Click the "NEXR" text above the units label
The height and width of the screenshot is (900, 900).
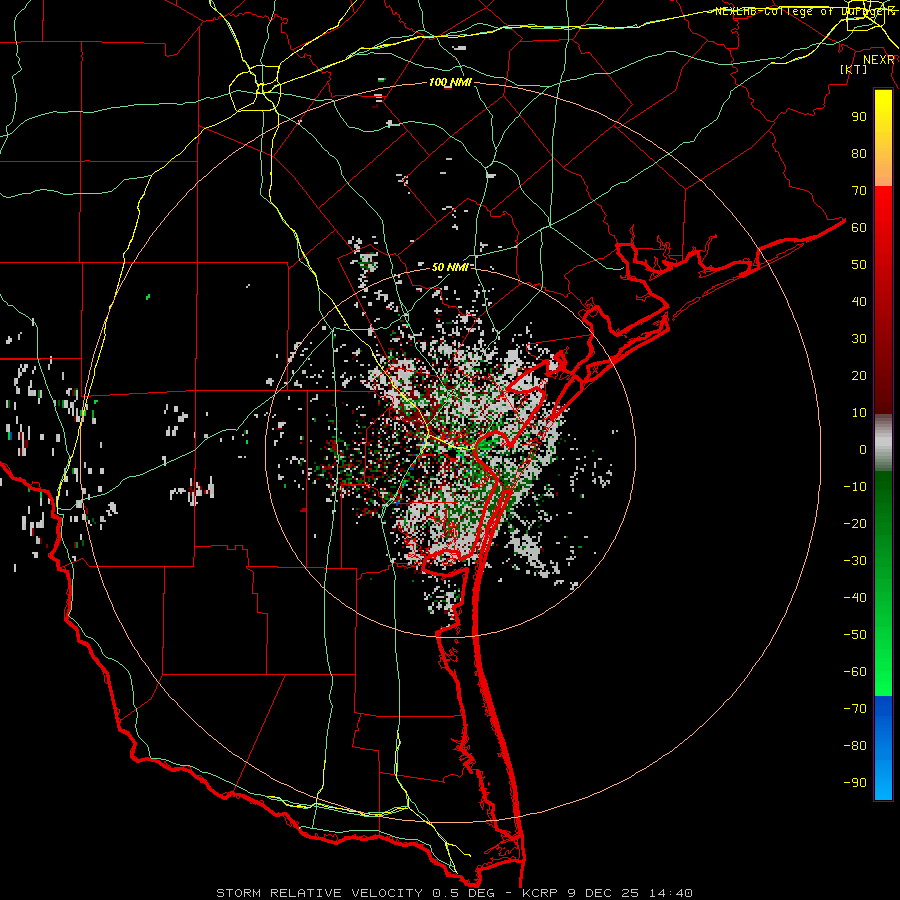coord(879,60)
